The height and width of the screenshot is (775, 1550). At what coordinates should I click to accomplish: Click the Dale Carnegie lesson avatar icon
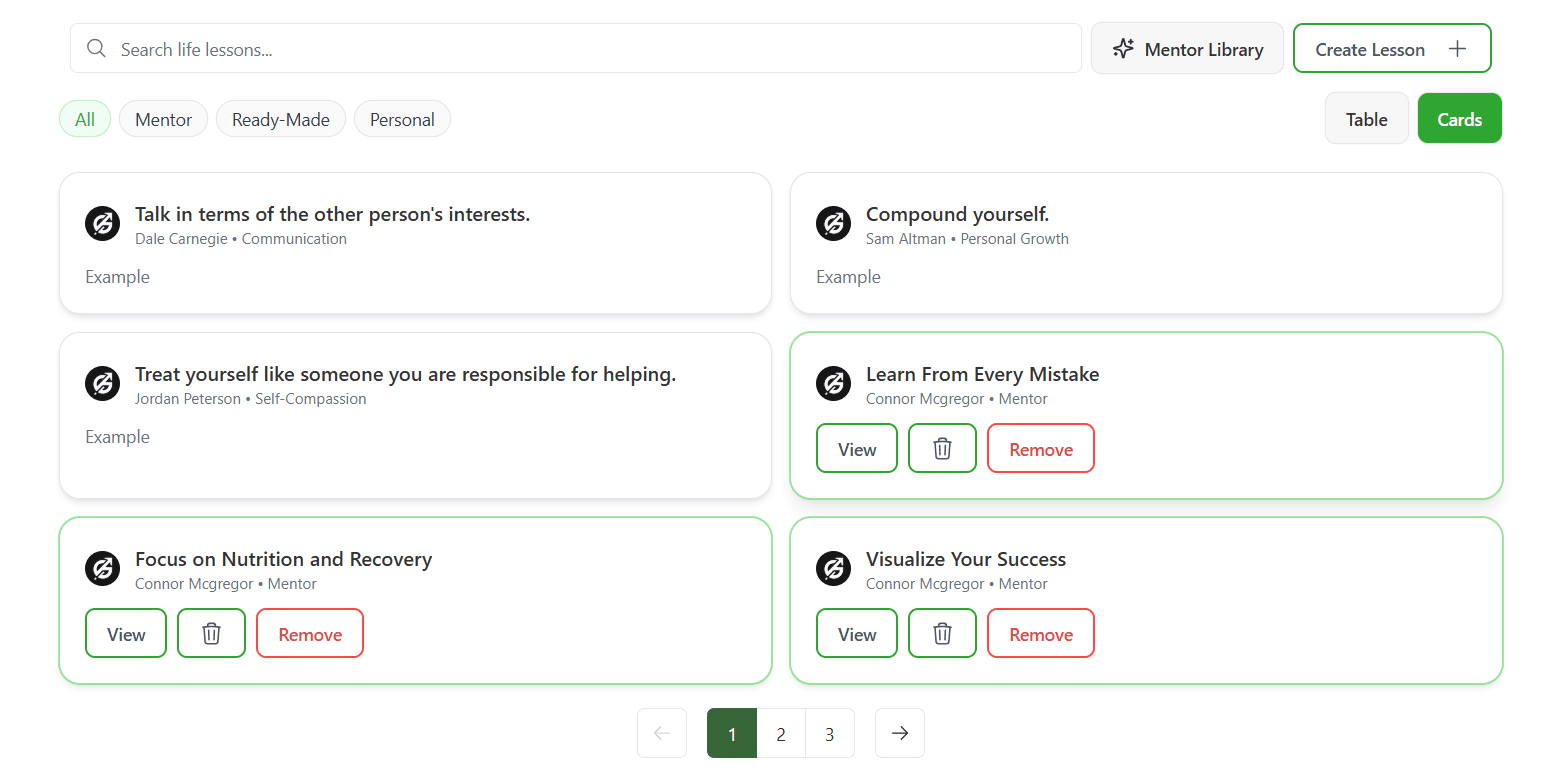coord(102,224)
